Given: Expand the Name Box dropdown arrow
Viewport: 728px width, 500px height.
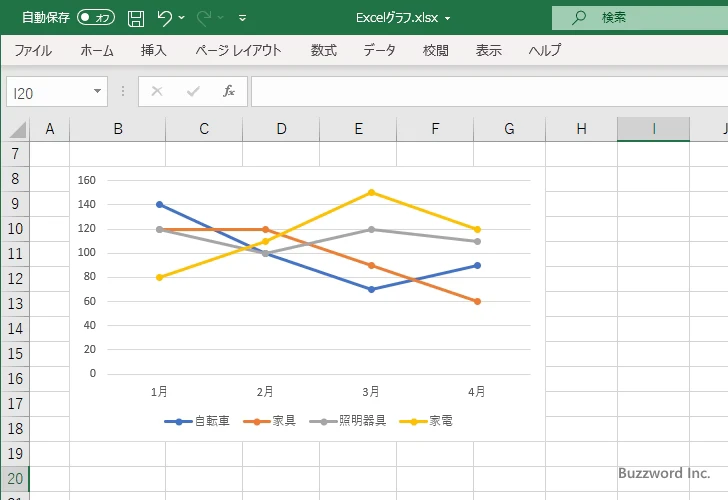Looking at the screenshot, I should [97, 91].
